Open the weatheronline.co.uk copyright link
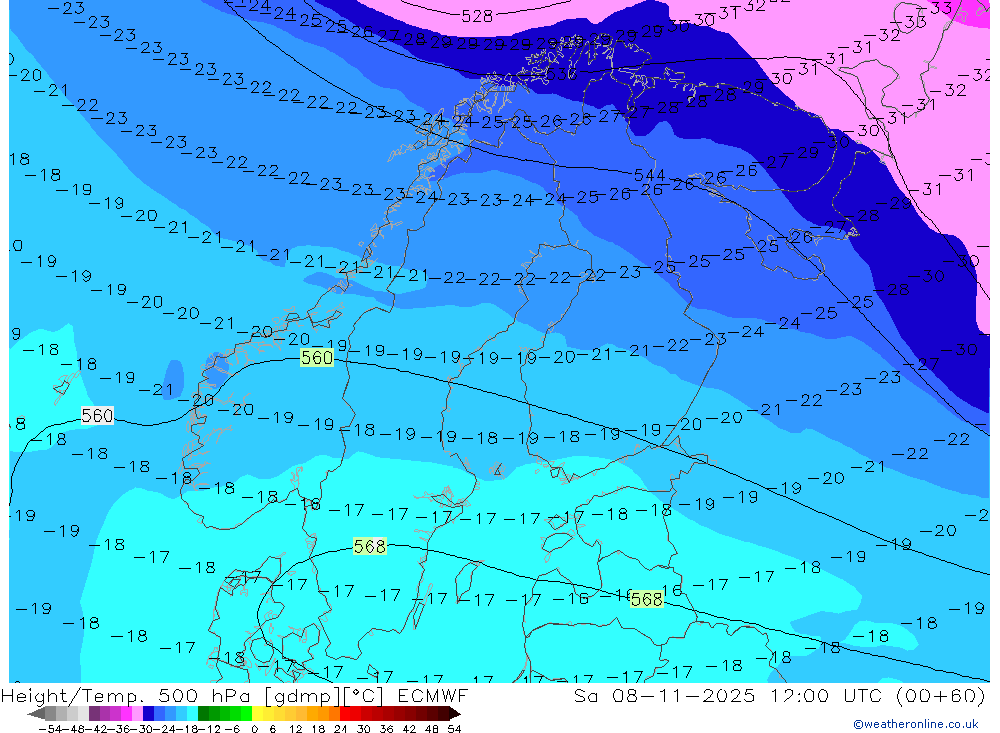Screen dimensions: 1000x733 point(915,724)
